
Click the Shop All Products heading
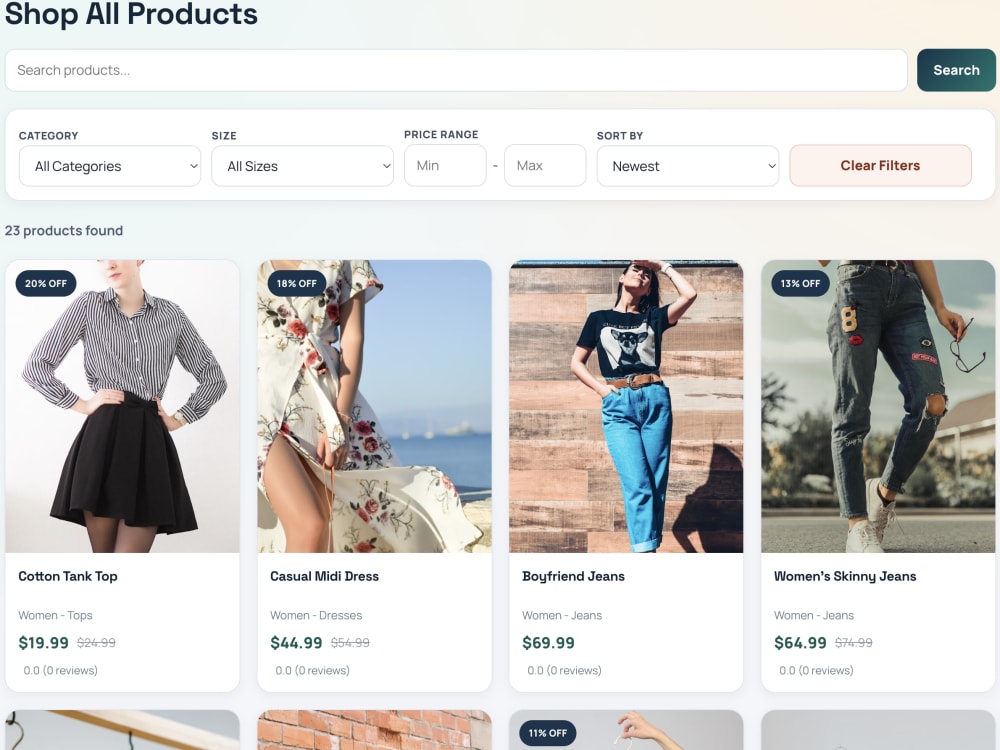131,14
